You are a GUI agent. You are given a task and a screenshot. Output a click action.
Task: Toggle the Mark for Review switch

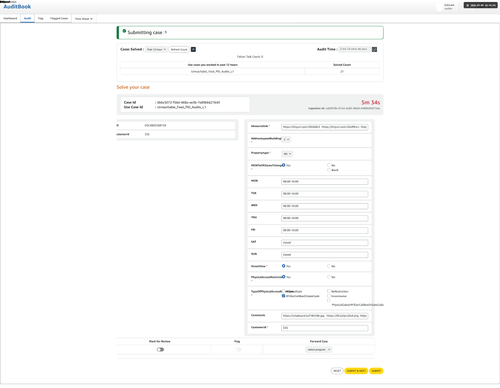(160, 349)
